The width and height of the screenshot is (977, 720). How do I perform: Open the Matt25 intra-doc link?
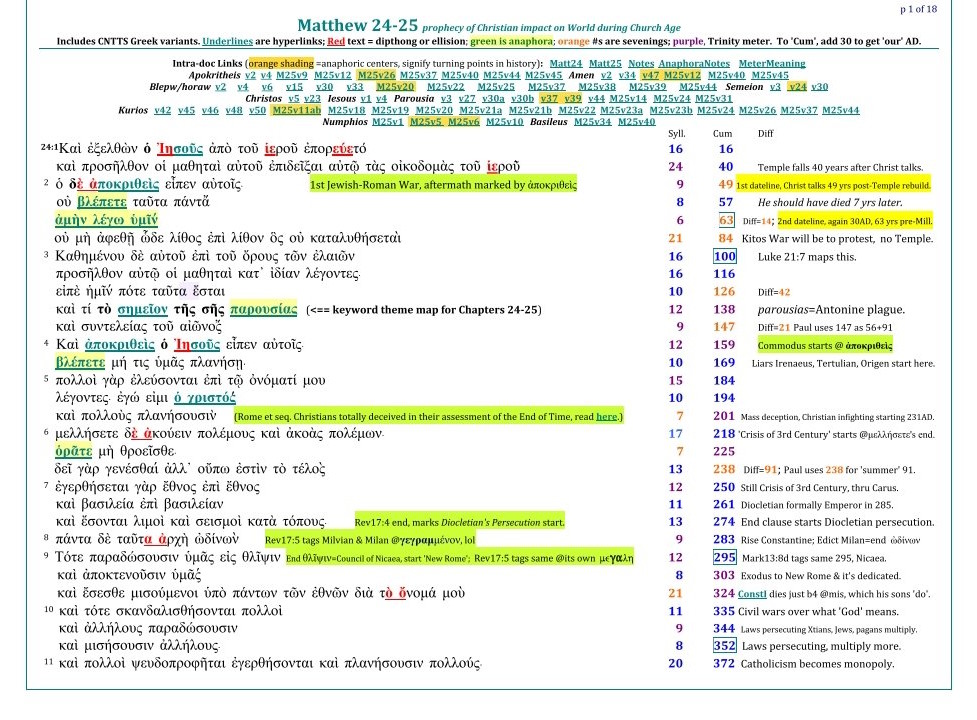[x=605, y=64]
